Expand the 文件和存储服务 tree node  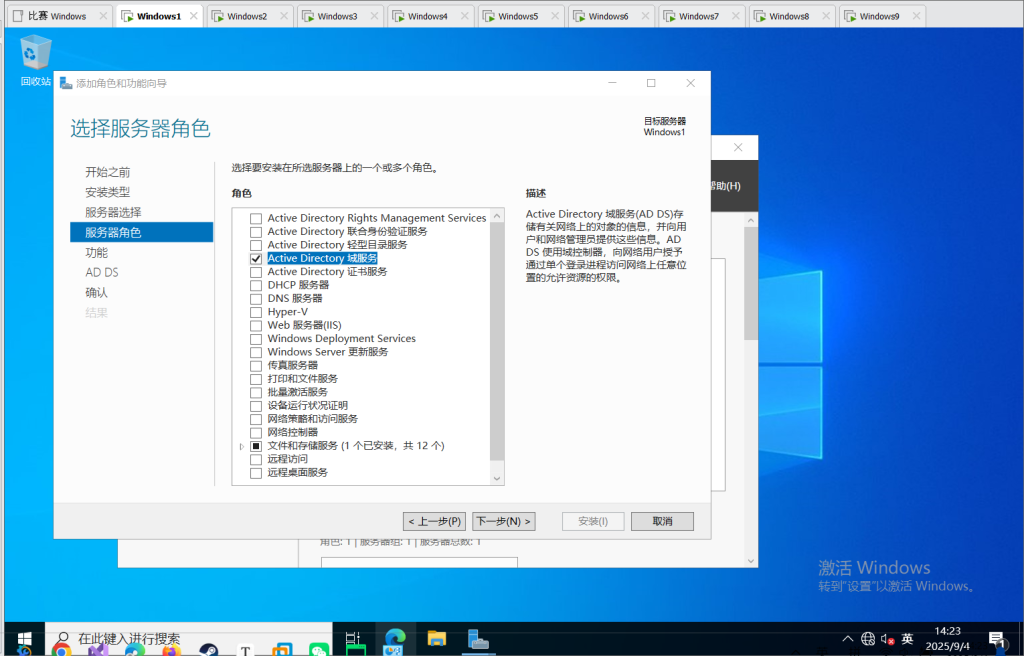point(242,446)
